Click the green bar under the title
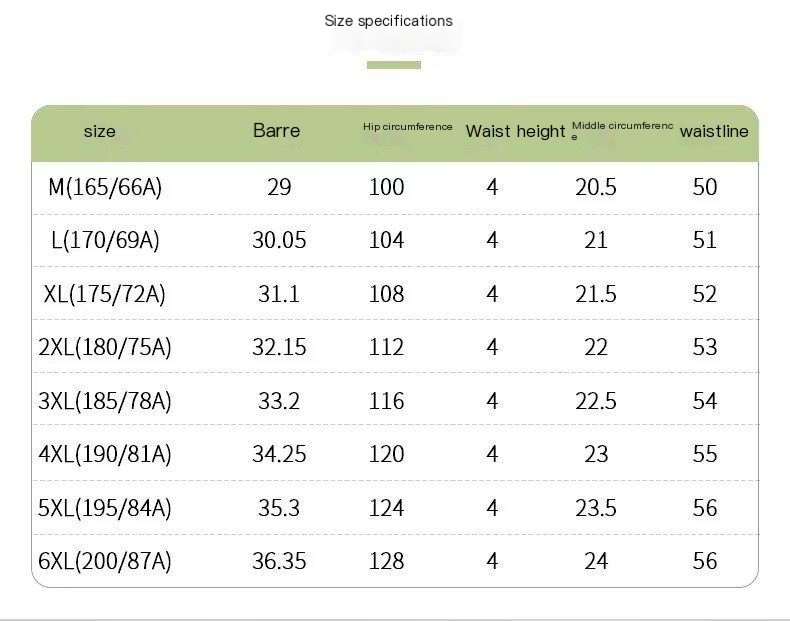This screenshot has width=790, height=621. click(x=393, y=65)
